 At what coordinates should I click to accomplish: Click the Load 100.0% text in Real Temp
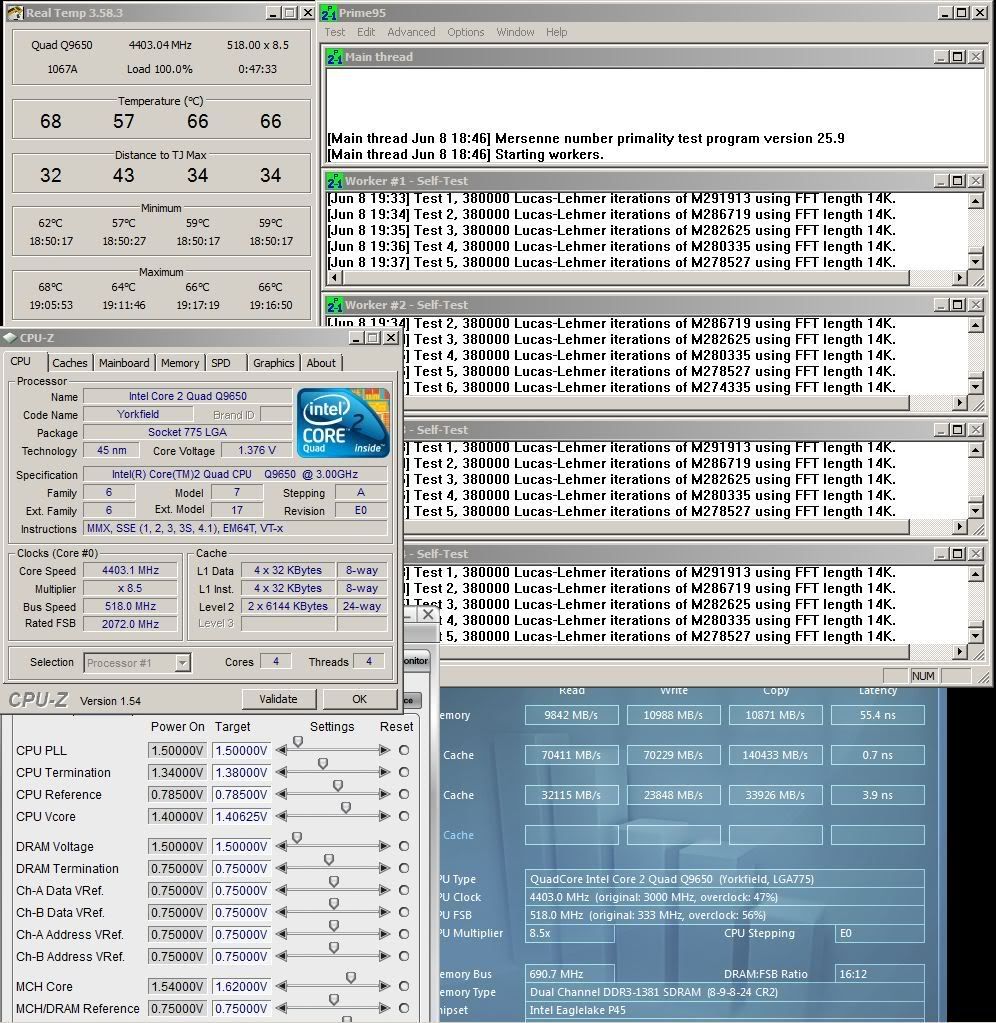(160, 69)
